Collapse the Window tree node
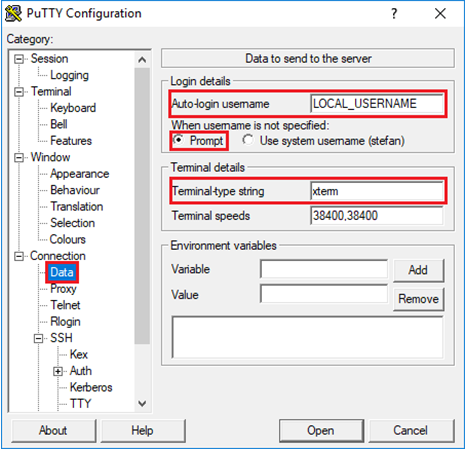 [x=19, y=157]
